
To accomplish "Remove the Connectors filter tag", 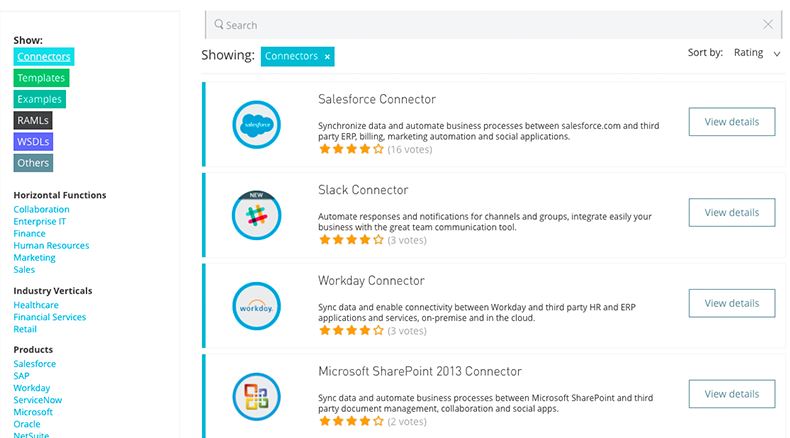I will coord(327,57).
